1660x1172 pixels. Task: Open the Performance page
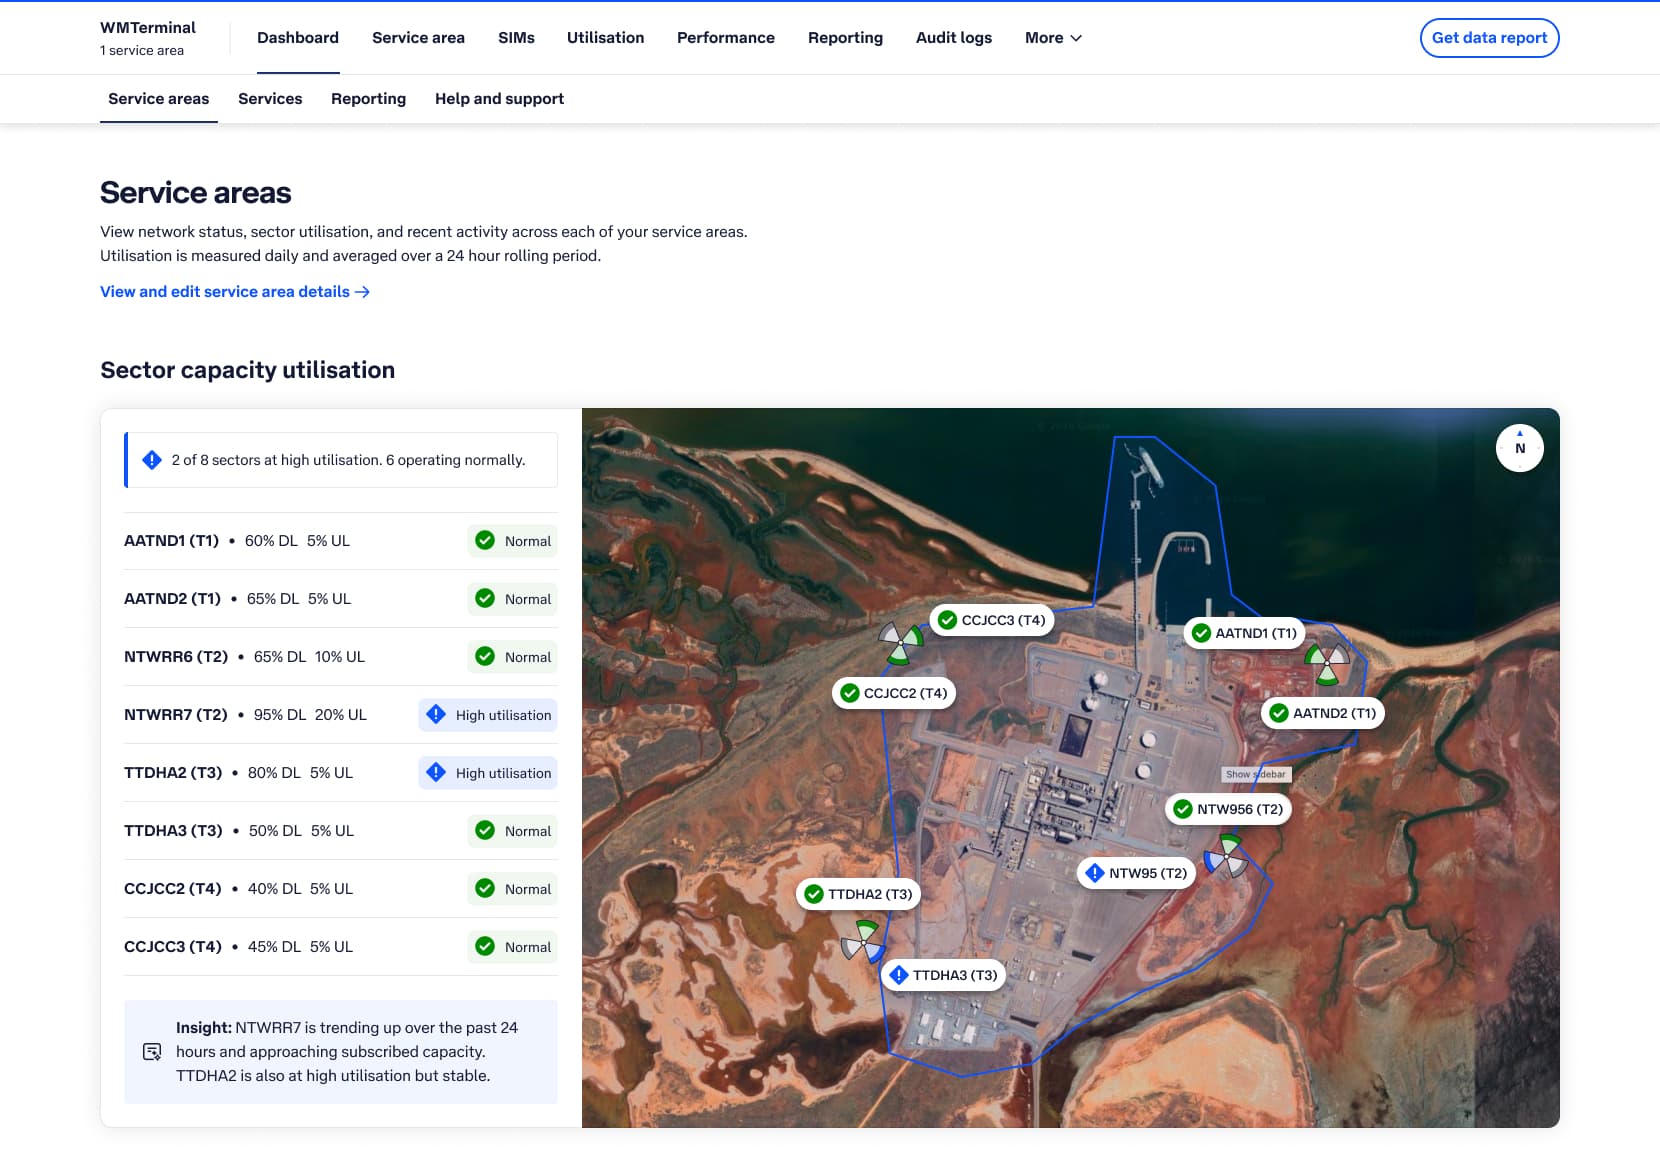point(726,38)
